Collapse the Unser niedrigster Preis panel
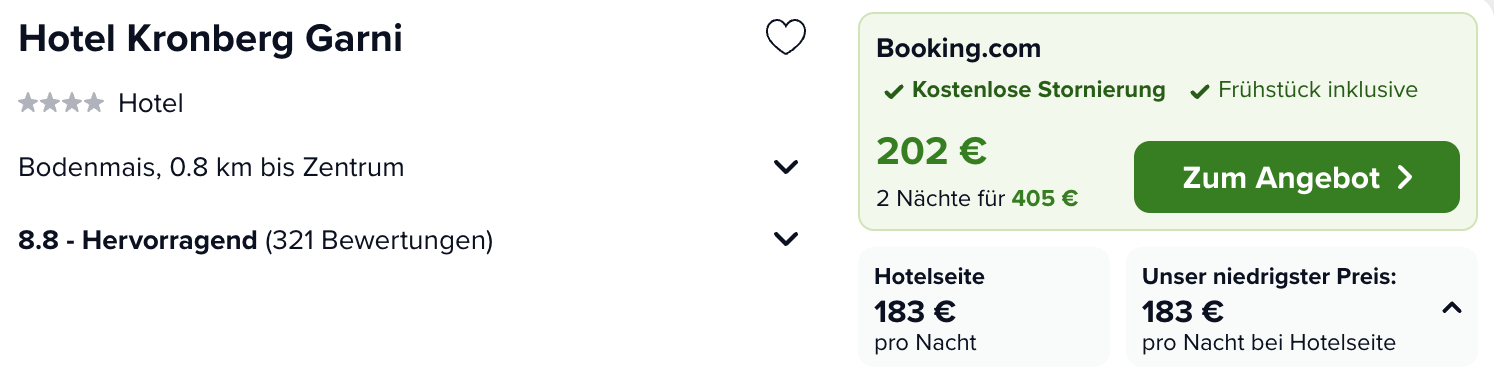This screenshot has height=378, width=1494. (1452, 309)
